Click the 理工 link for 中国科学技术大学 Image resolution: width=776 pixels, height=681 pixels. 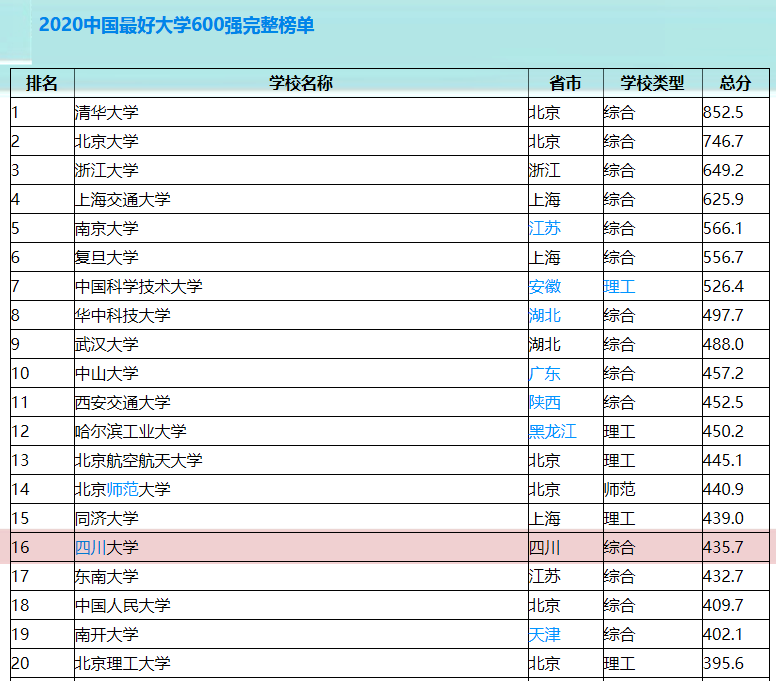(619, 287)
